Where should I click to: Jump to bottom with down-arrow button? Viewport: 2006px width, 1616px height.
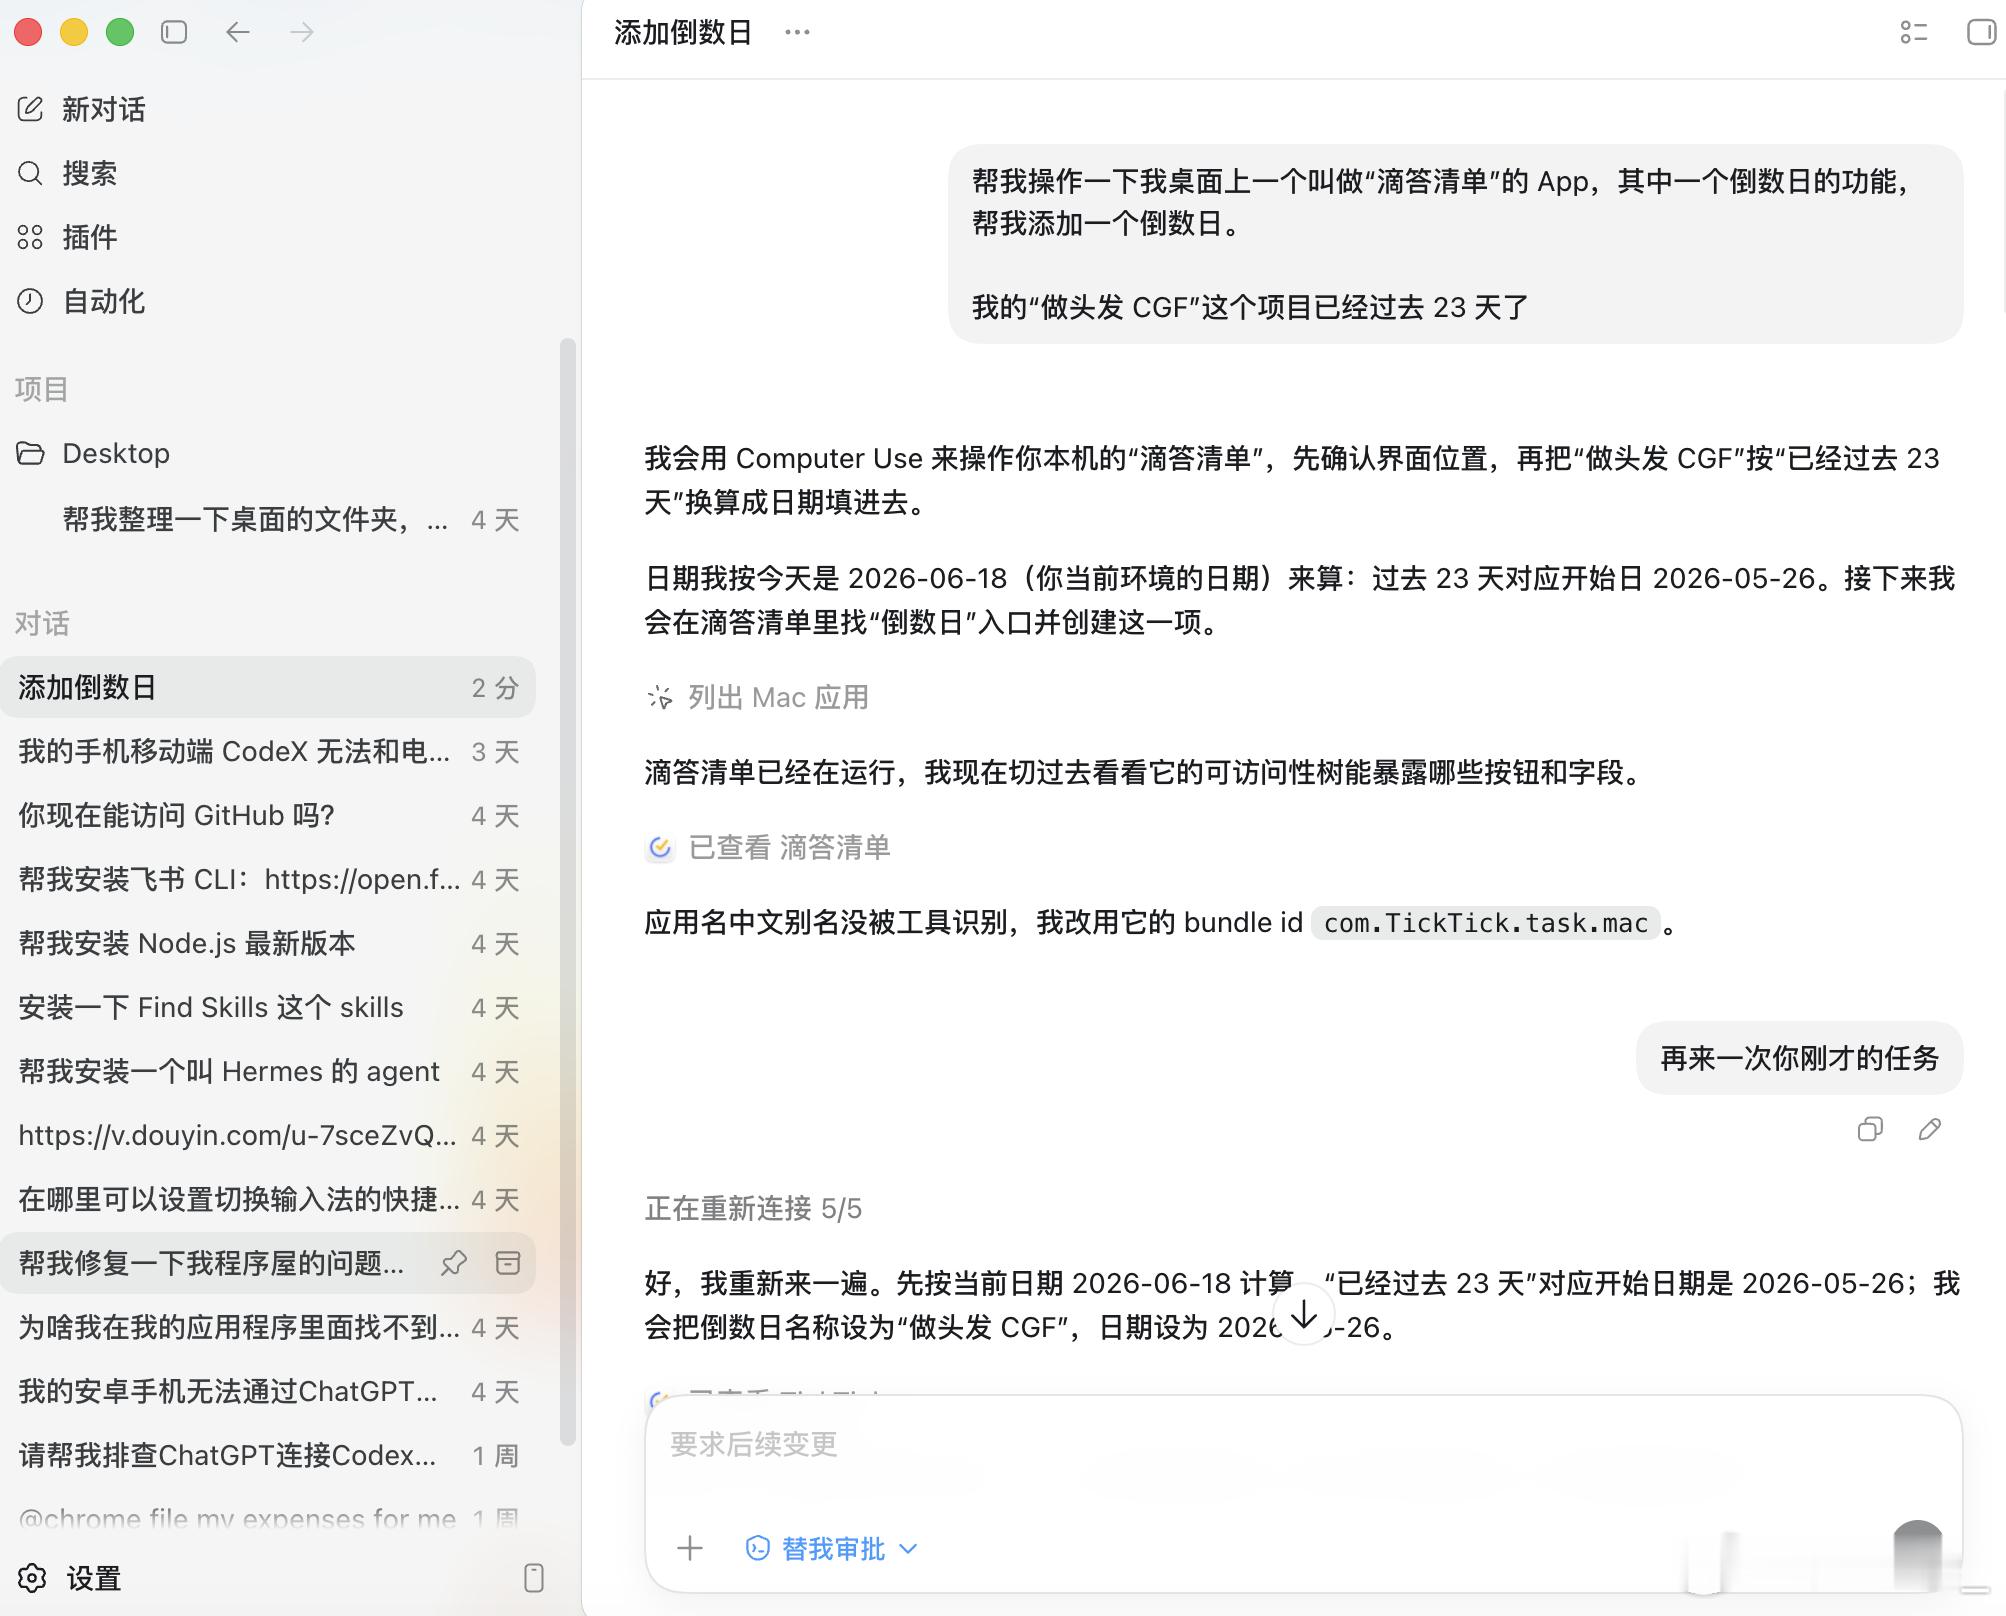(x=1304, y=1314)
